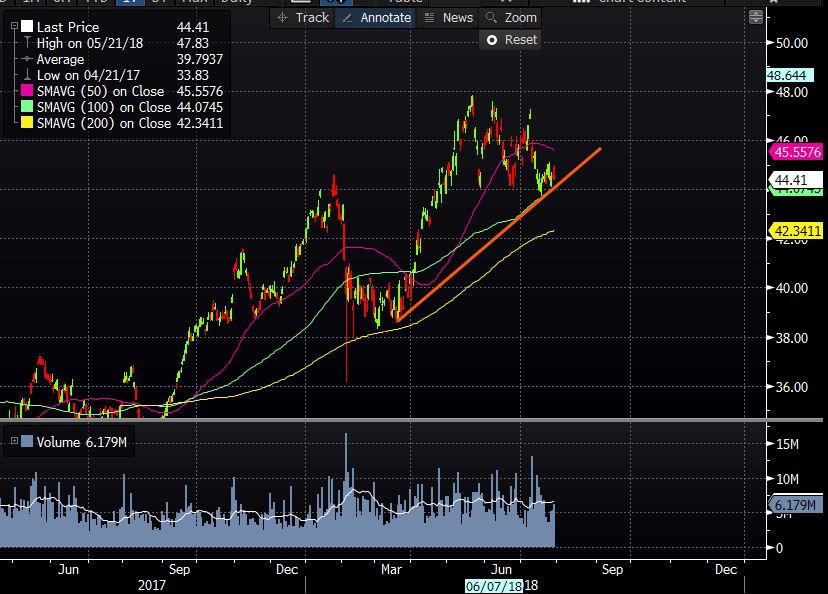This screenshot has width=828, height=594.
Task: Click the News list icon
Action: 429,18
